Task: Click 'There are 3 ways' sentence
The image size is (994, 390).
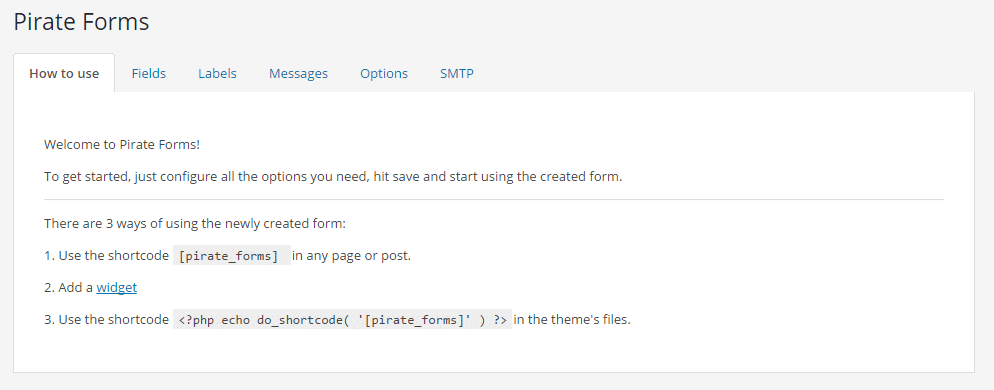Action: click(x=195, y=224)
